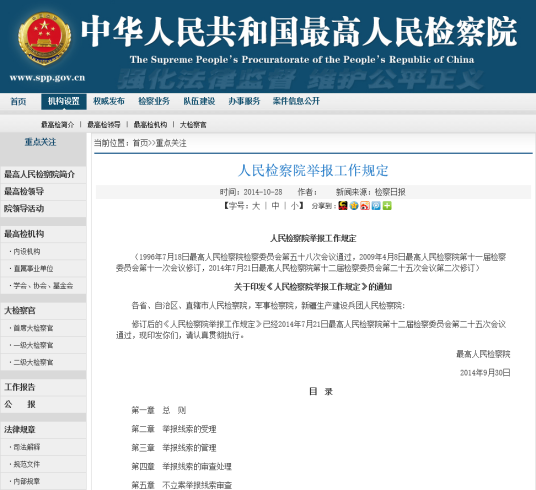Screen dimensions: 536x490
Task: Open 最高检领导 in sidebar
Action: click(43, 191)
